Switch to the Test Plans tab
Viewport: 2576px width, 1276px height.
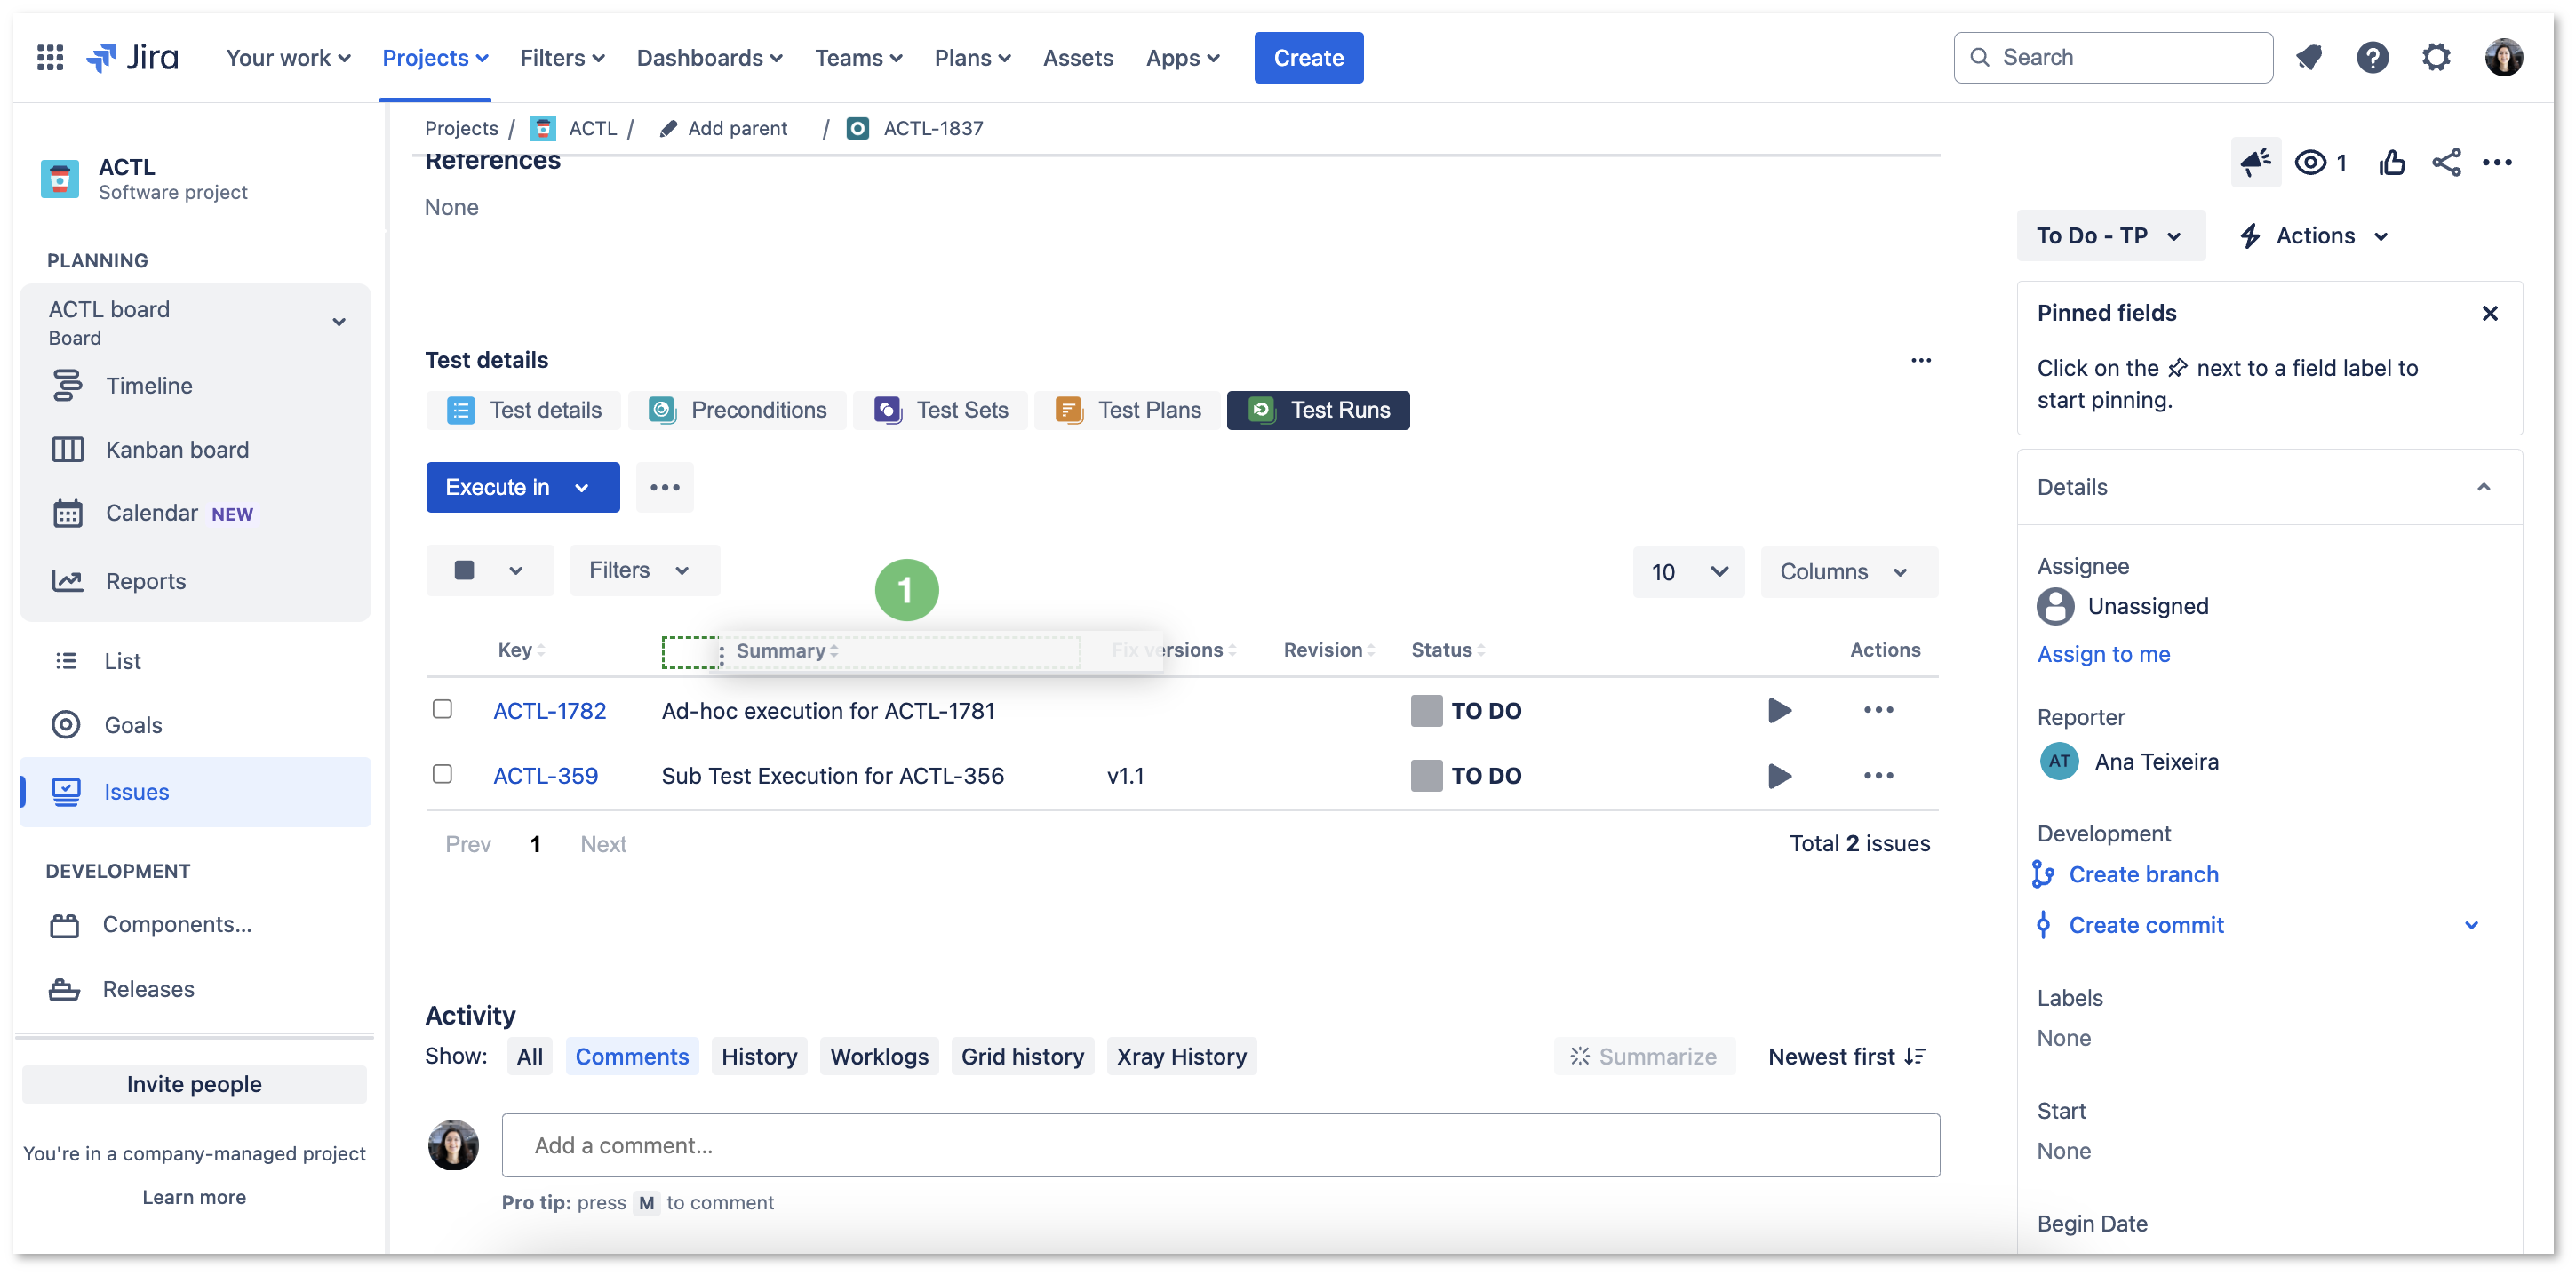coord(1127,410)
